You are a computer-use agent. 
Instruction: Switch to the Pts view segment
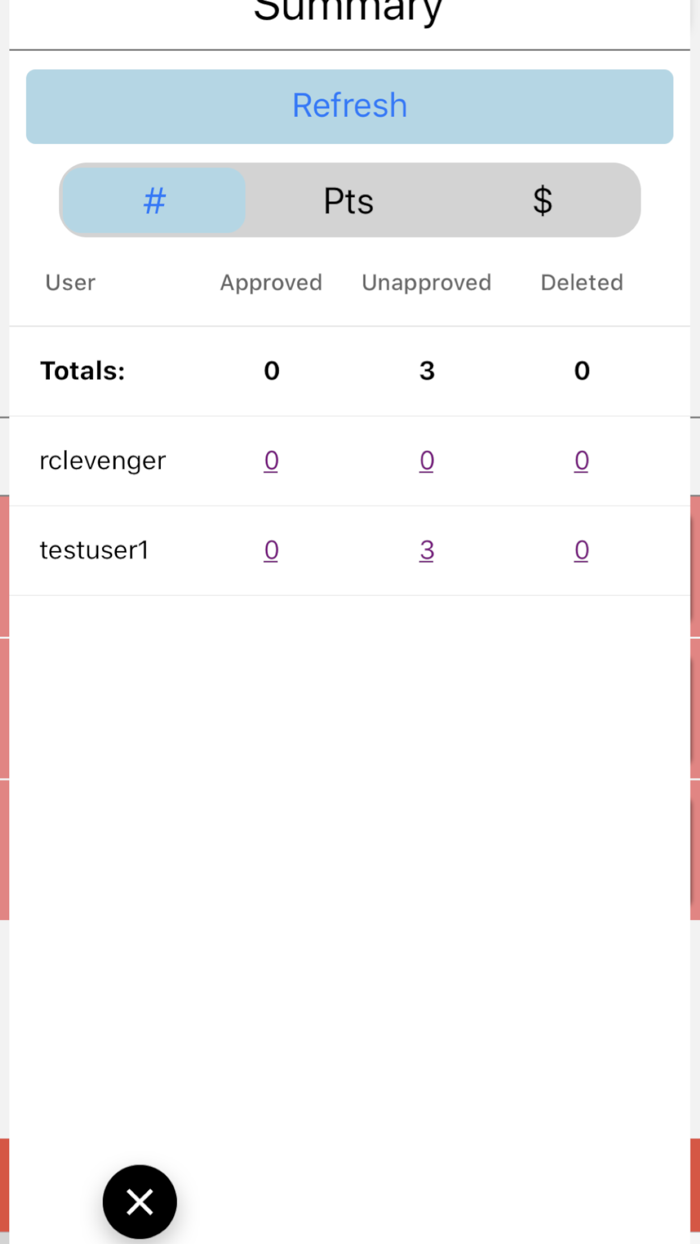click(x=348, y=200)
